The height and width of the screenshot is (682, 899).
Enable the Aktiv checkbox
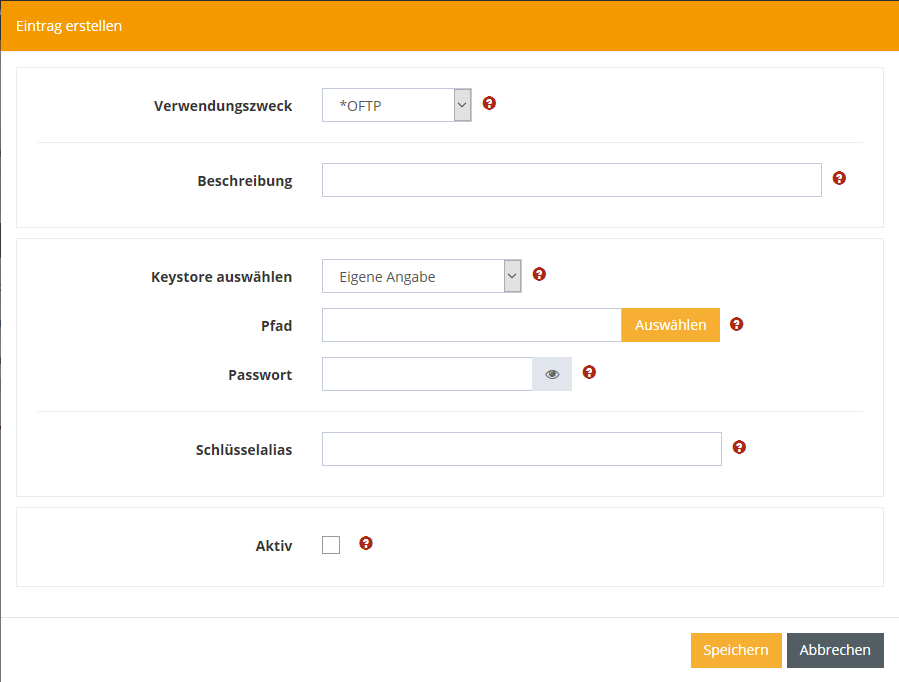pos(331,545)
